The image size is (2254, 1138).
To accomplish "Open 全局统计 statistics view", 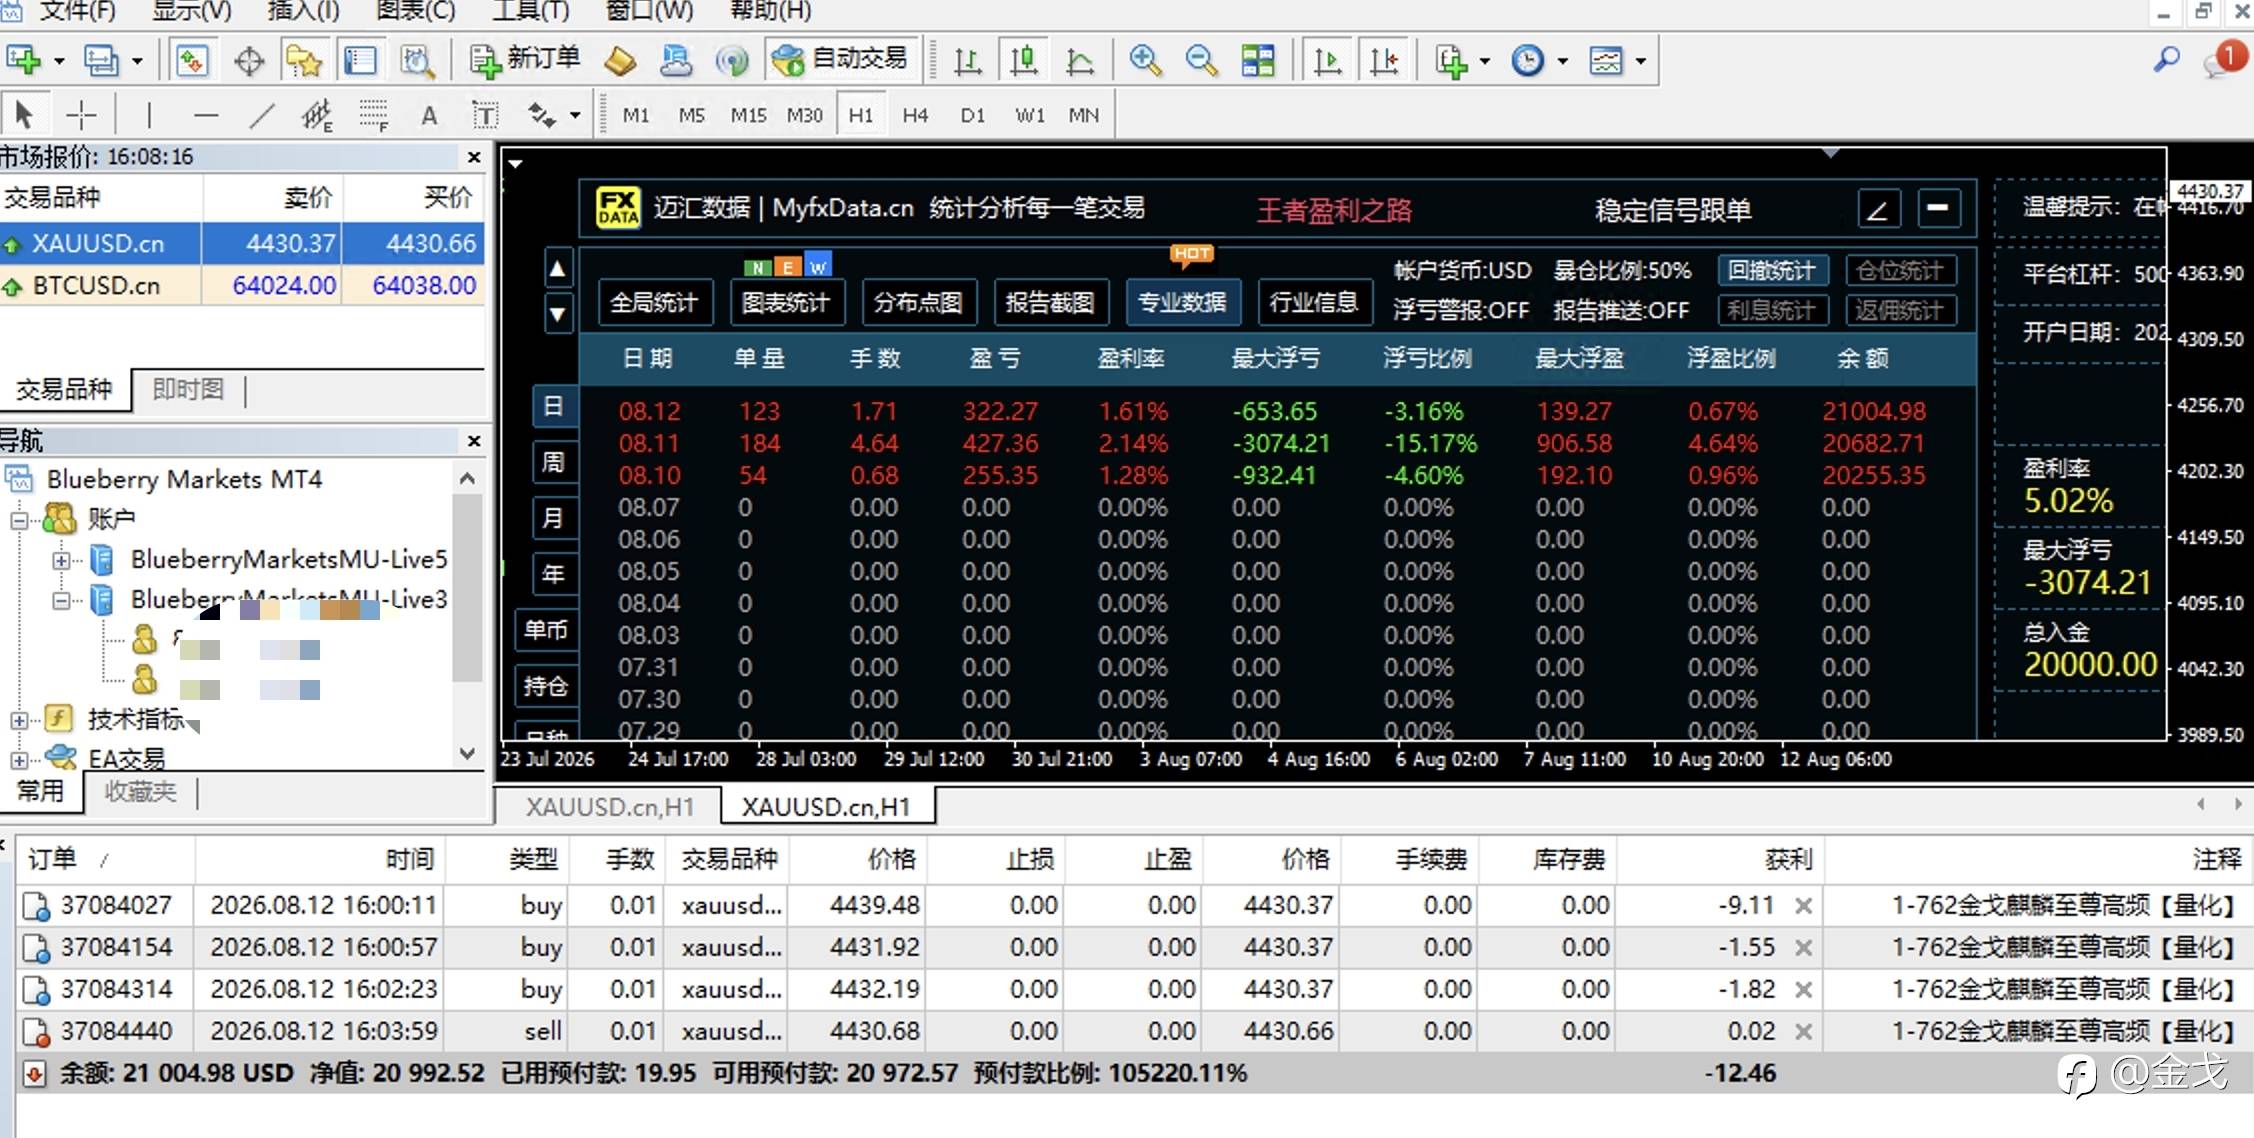I will [654, 302].
